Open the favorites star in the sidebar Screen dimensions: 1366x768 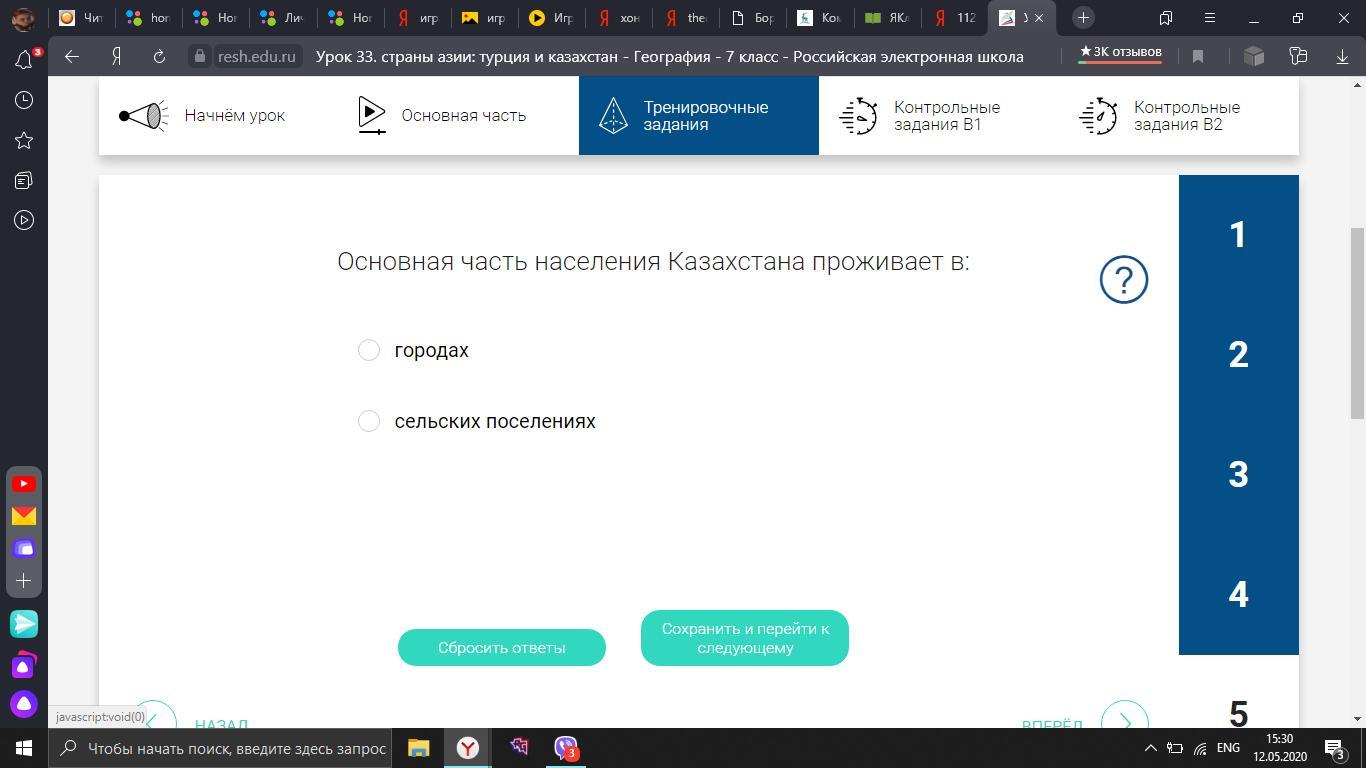(x=24, y=140)
